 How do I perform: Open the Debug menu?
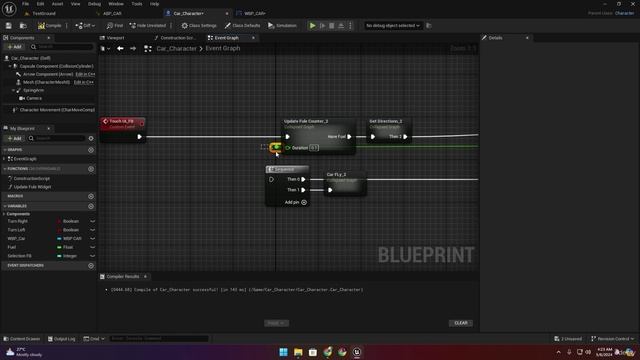94,4
